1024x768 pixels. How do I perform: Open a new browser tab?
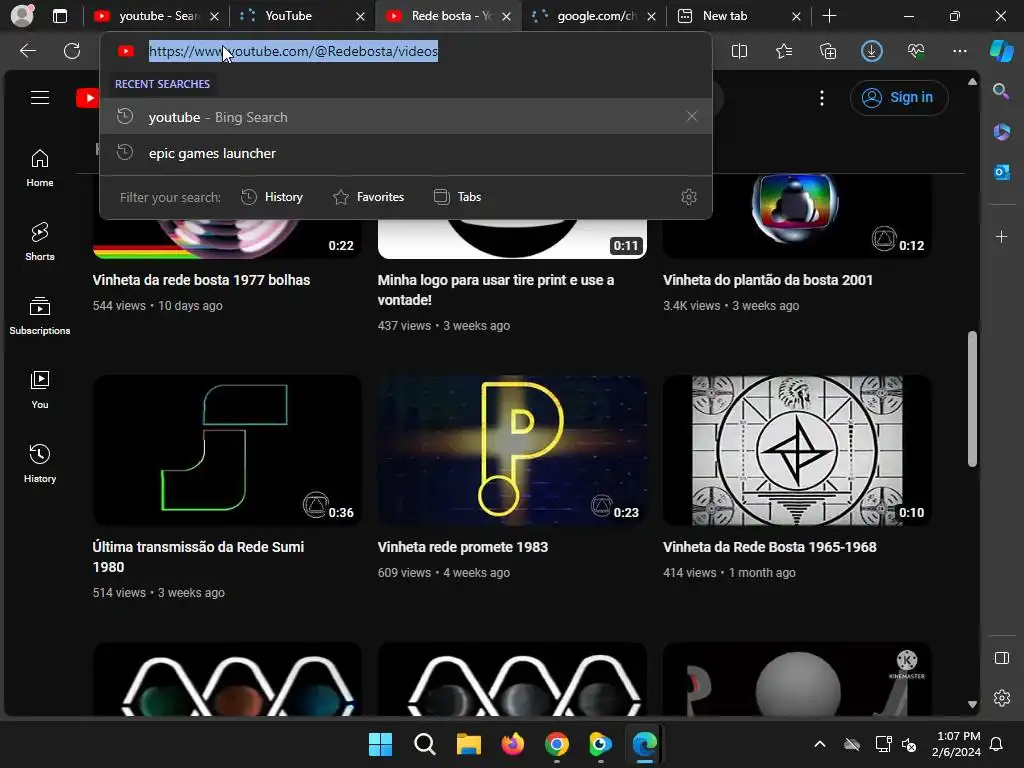(x=829, y=16)
